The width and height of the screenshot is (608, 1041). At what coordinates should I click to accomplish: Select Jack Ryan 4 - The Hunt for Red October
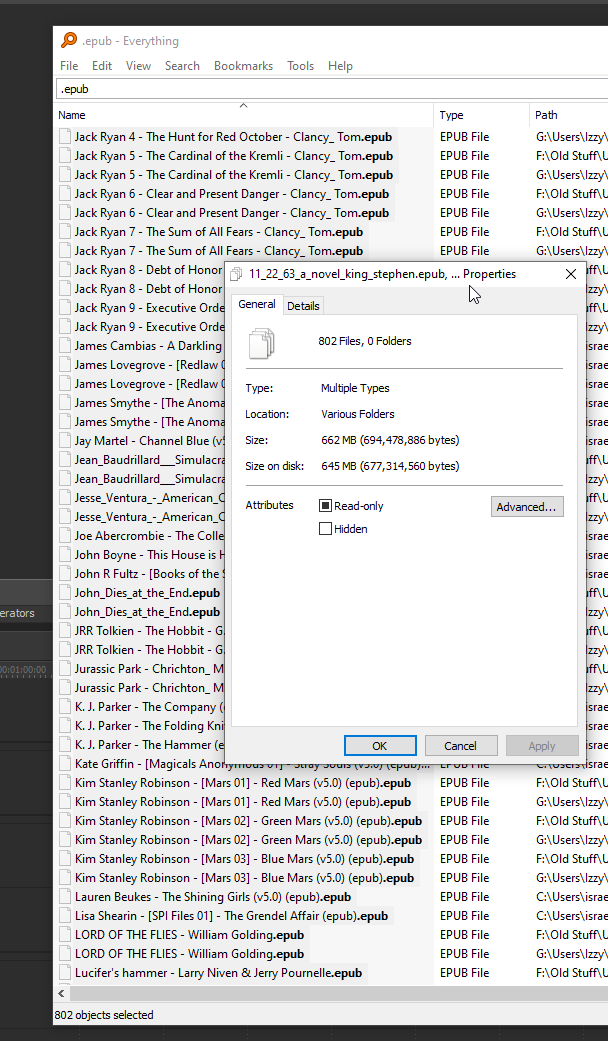coord(233,137)
